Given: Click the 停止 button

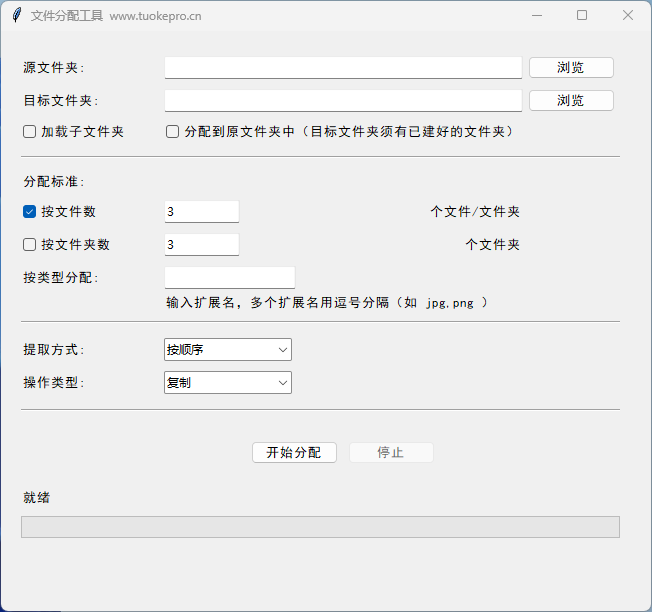Looking at the screenshot, I should 391,453.
